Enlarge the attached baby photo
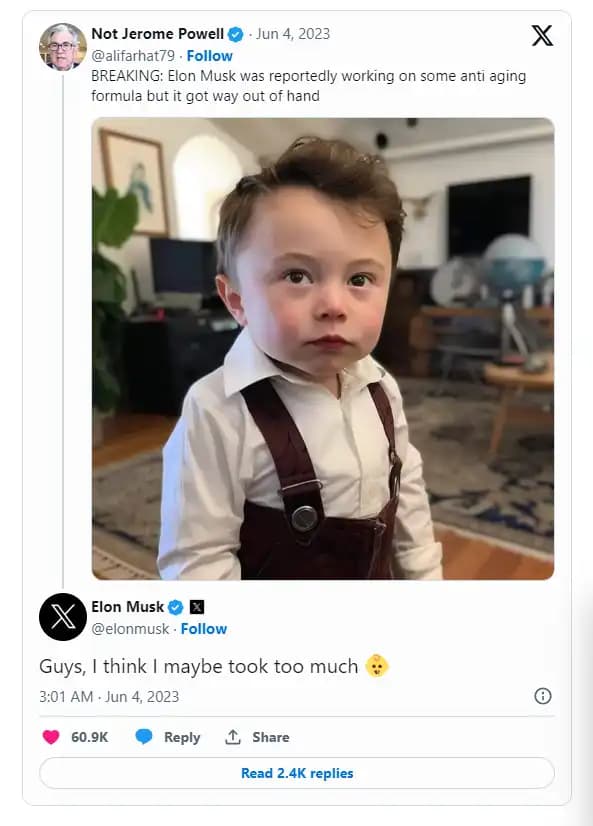Image resolution: width=593 pixels, height=826 pixels. click(323, 349)
